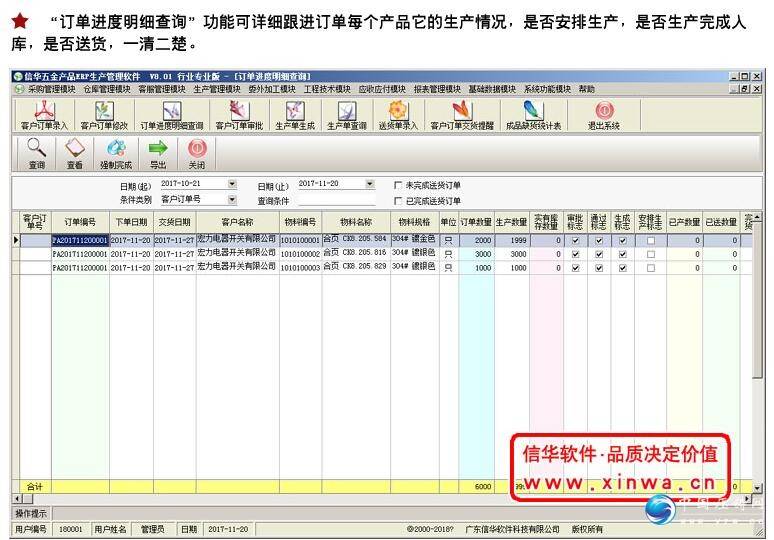Click the 订单编号 column header
The image size is (774, 540).
(80, 222)
